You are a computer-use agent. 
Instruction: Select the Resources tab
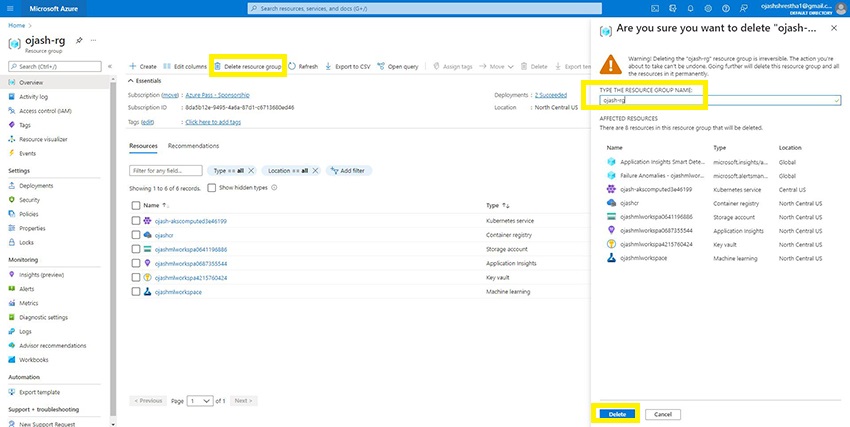pyautogui.click(x=143, y=146)
